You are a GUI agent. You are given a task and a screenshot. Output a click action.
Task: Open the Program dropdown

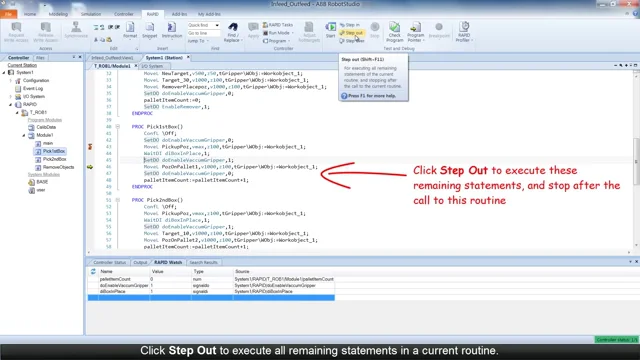click(277, 41)
